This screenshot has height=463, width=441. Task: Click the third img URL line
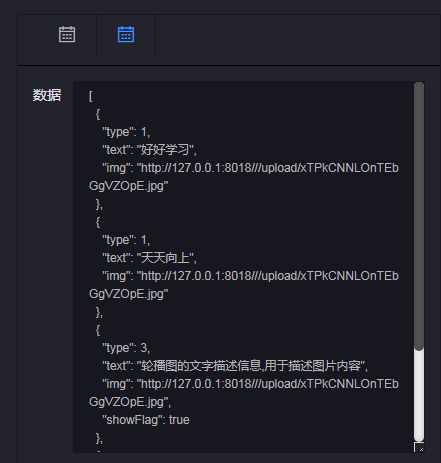250,384
